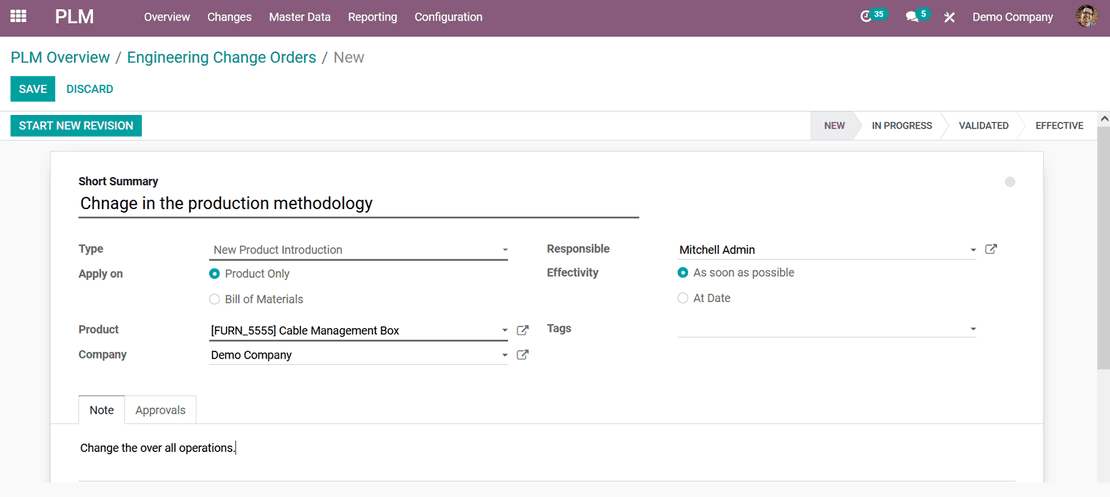The image size is (1110, 497).
Task: Open external link icon beside Responsible field
Action: [x=991, y=249]
